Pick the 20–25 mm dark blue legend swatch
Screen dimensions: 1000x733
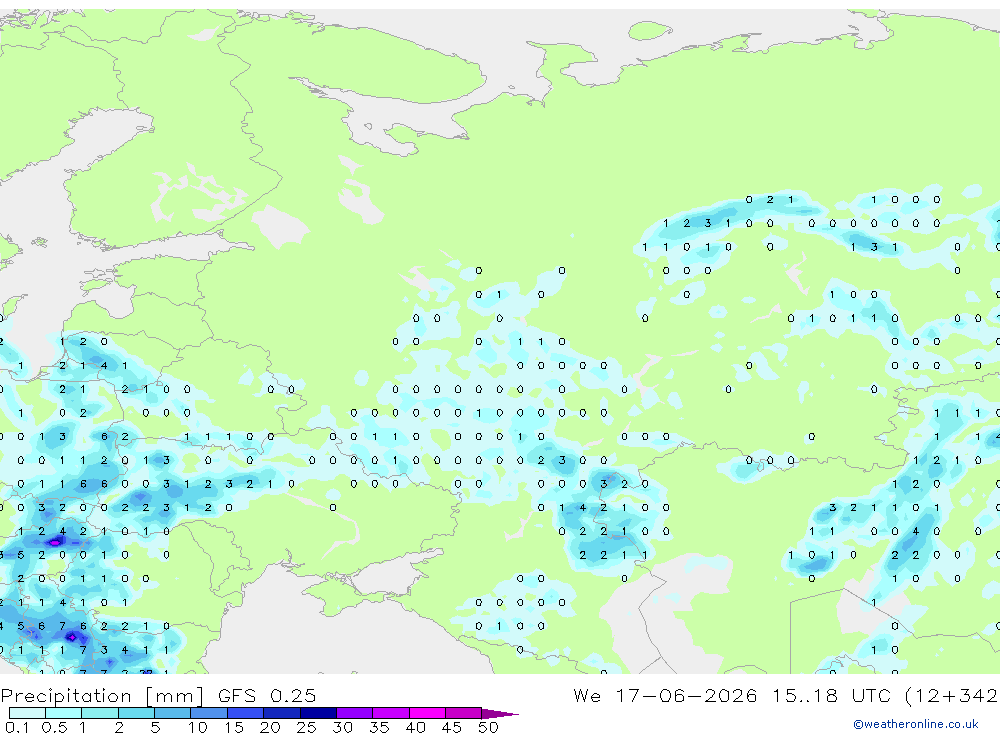pyautogui.click(x=282, y=713)
